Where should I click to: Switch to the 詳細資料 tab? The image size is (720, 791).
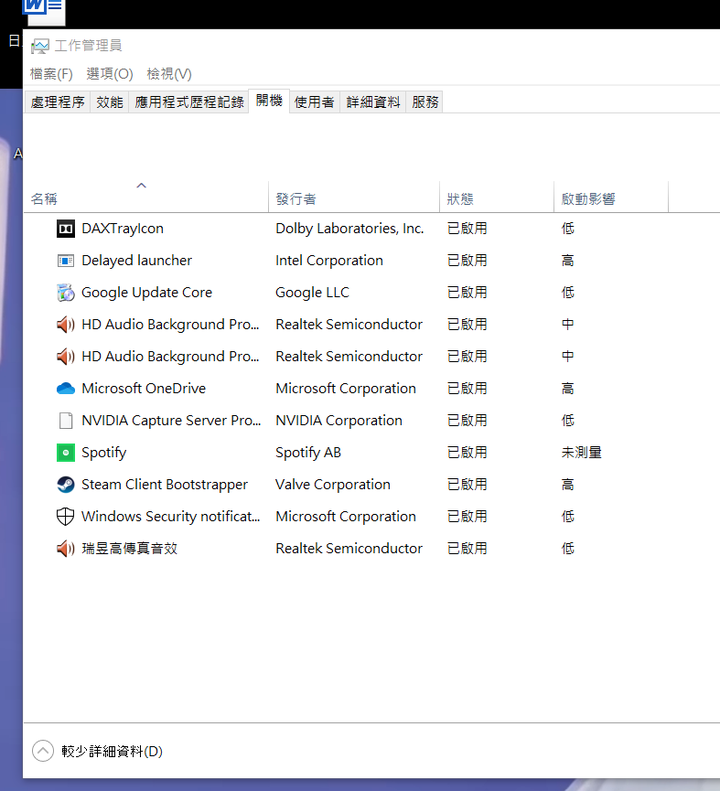coord(373,102)
